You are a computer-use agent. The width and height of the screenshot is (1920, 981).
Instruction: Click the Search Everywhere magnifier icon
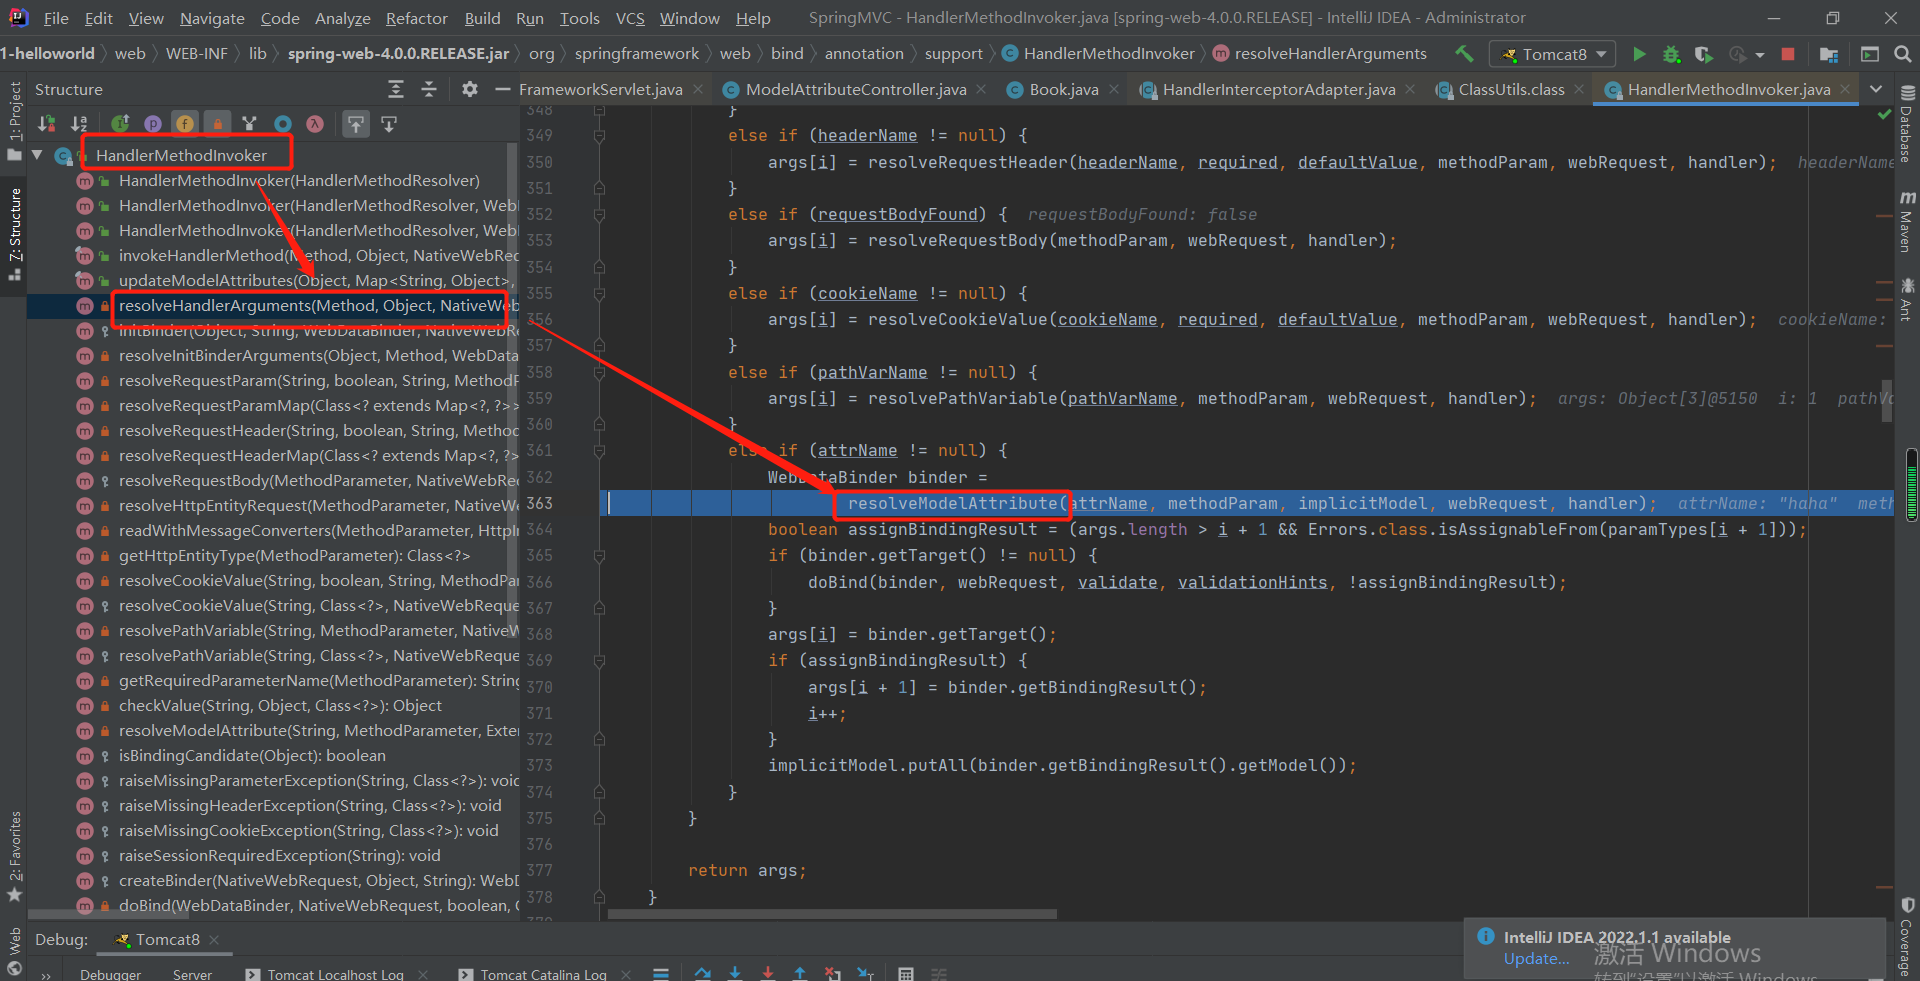coord(1902,54)
